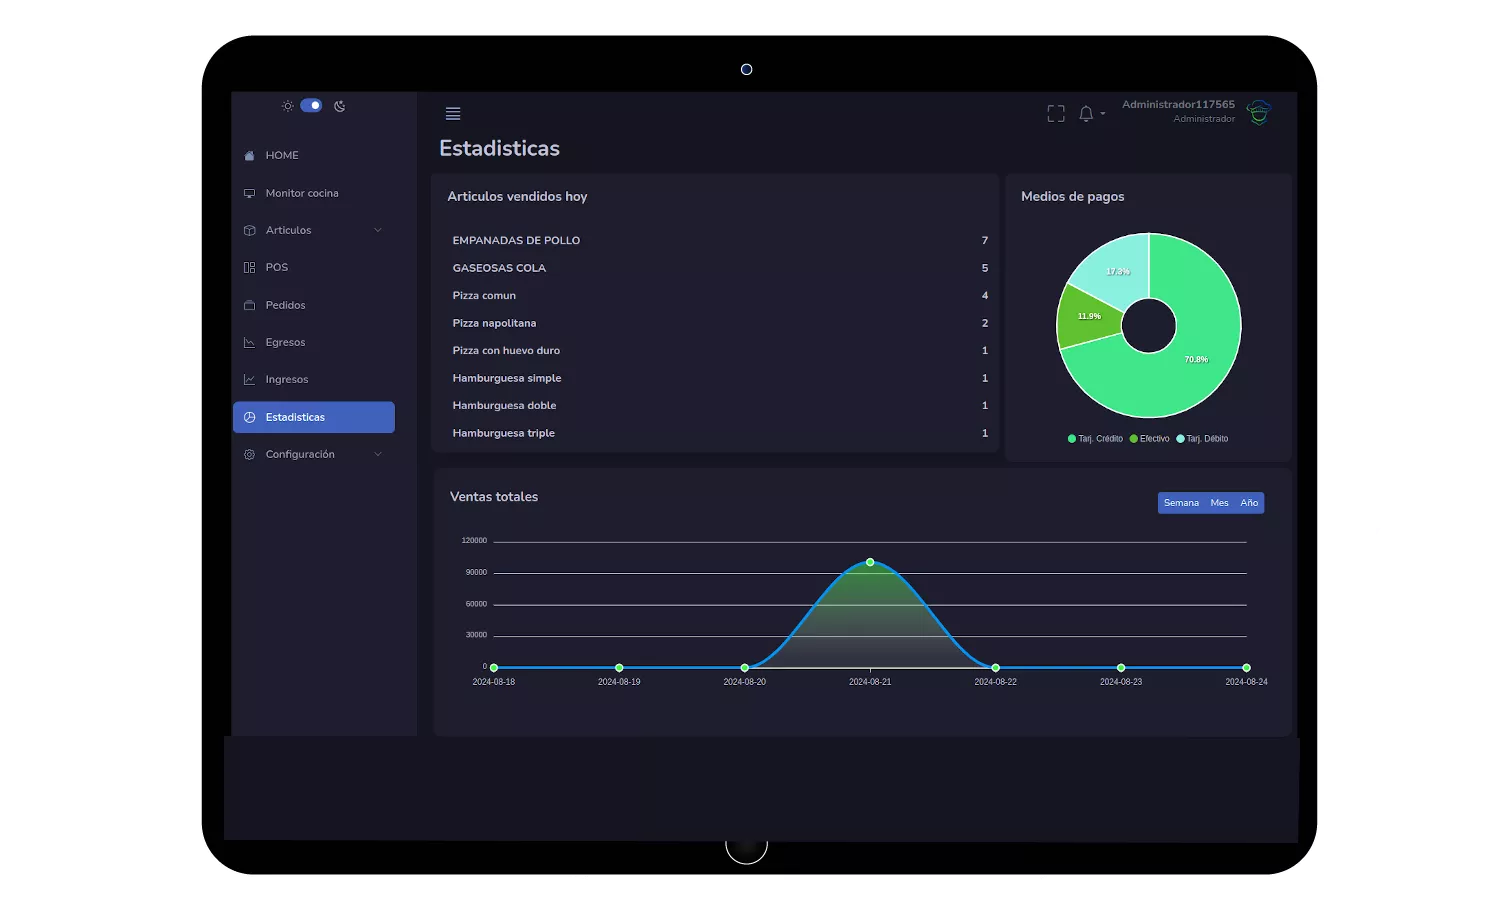Click the POS sidebar icon
Viewport: 1500px width, 909px height.
point(250,268)
